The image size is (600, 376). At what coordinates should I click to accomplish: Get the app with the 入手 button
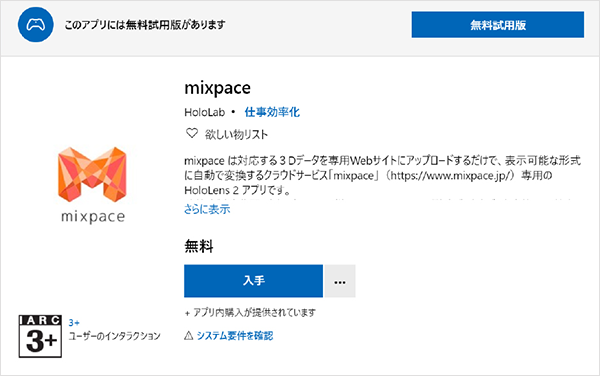(253, 281)
